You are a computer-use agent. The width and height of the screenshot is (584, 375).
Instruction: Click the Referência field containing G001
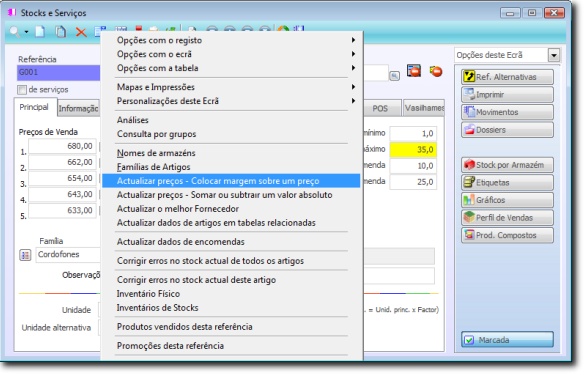click(58, 72)
